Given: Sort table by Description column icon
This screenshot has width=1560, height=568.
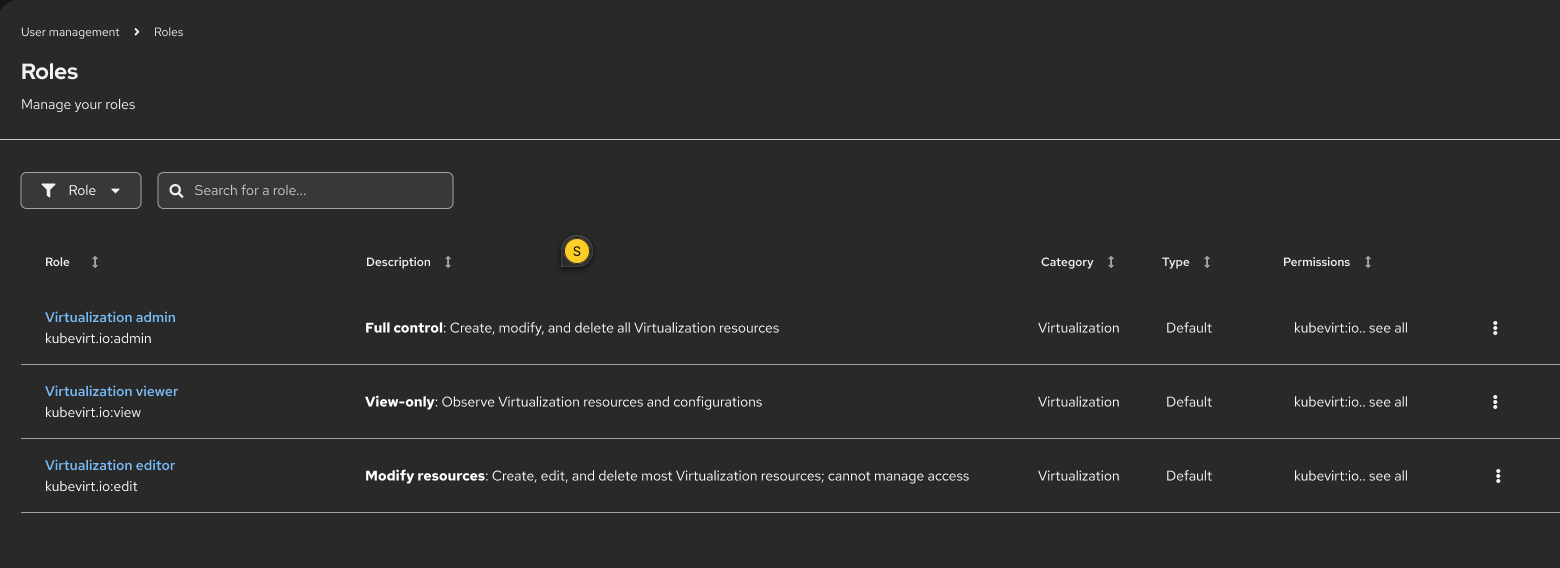Looking at the screenshot, I should point(448,262).
